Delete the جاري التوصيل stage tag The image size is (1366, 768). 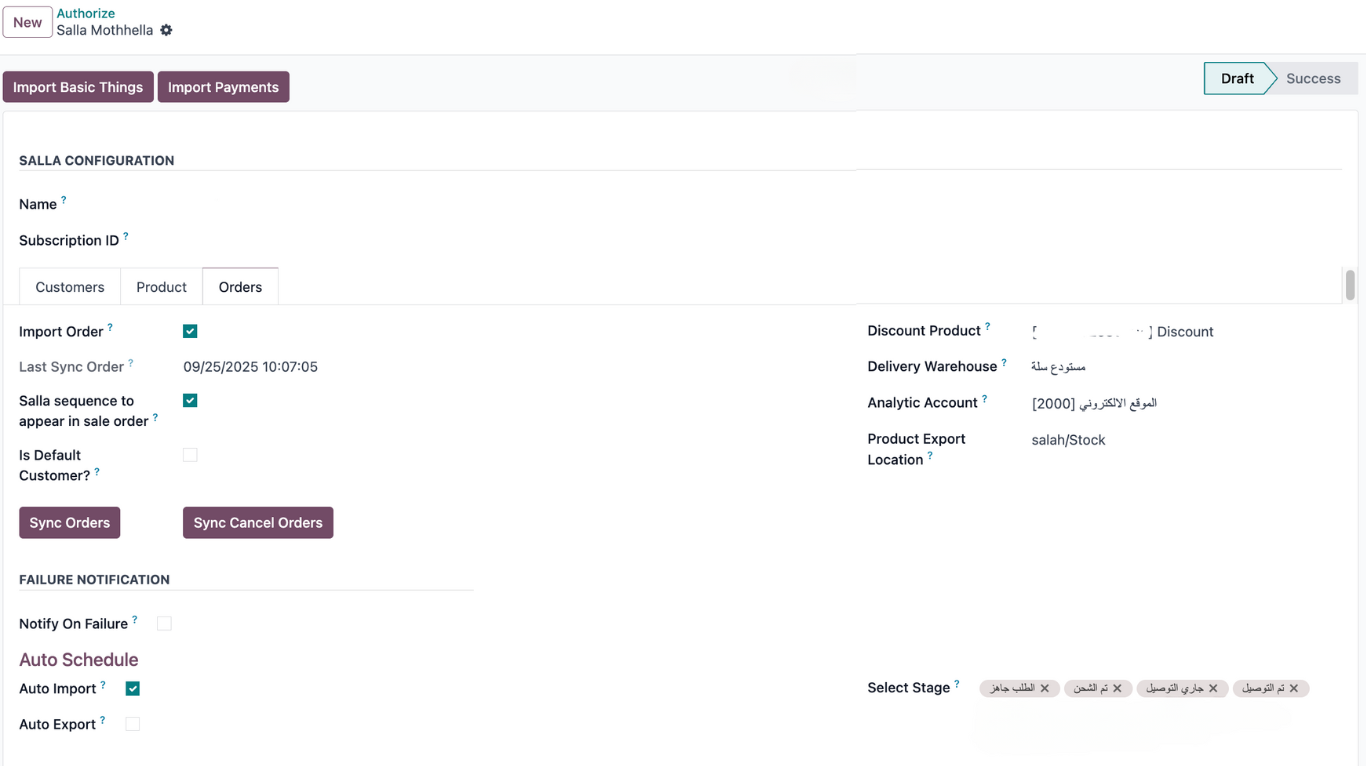pyautogui.click(x=1213, y=688)
